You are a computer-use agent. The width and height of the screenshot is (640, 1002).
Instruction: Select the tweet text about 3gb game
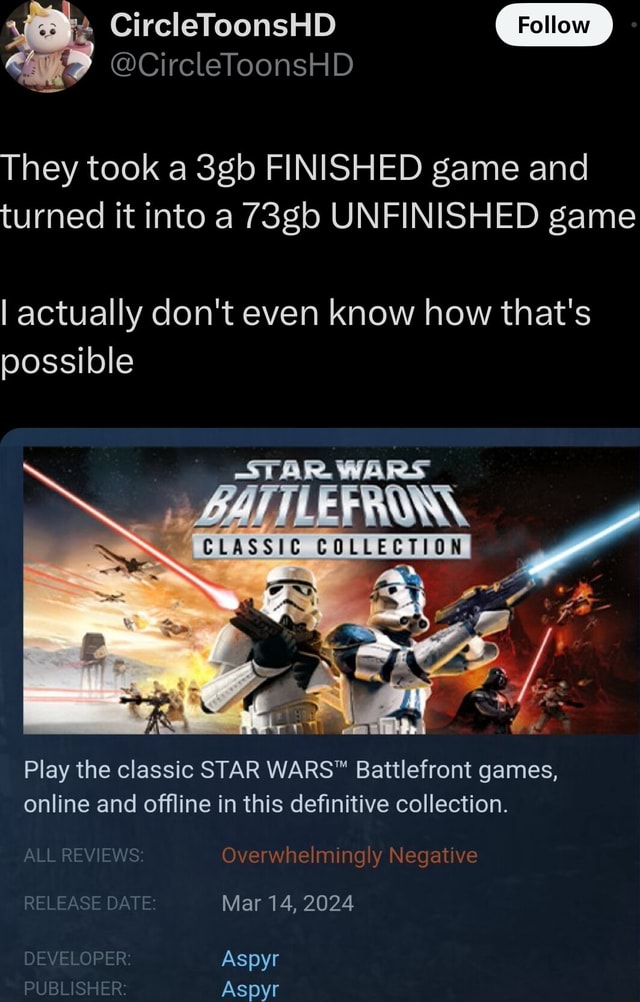[318, 264]
